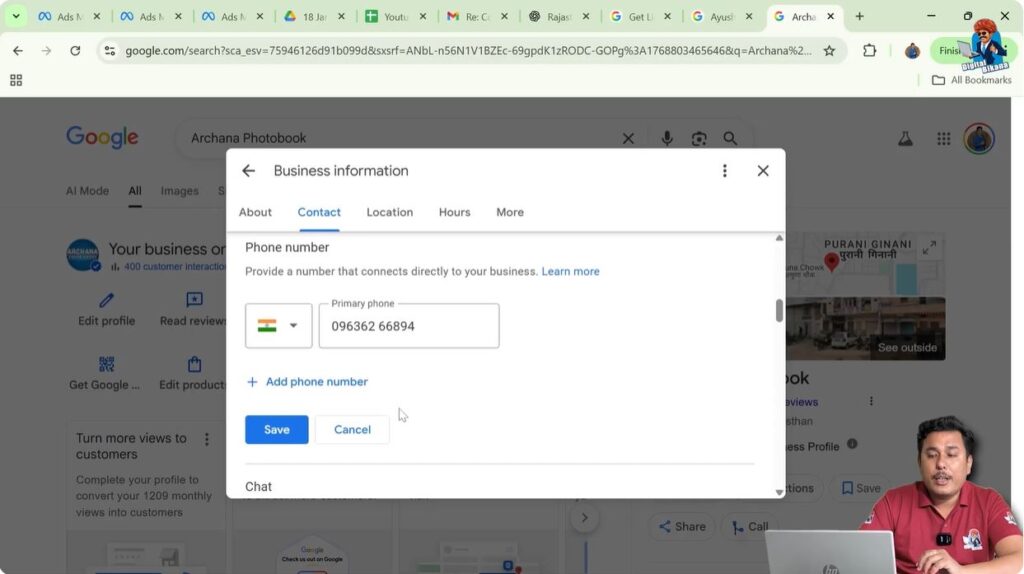Open Get Google reviews QR option
This screenshot has width=1024, height=574.
pos(104,374)
